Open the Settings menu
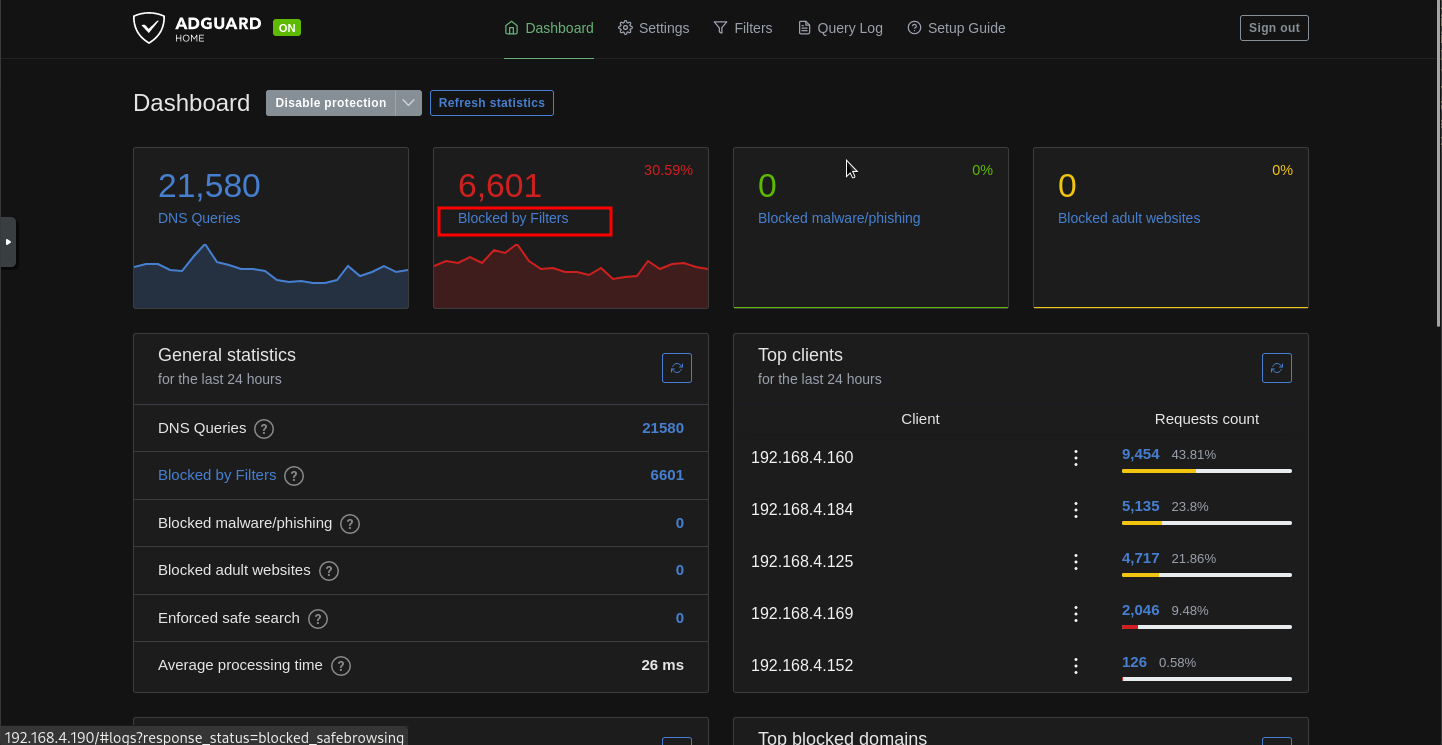The width and height of the screenshot is (1442, 745). click(654, 28)
